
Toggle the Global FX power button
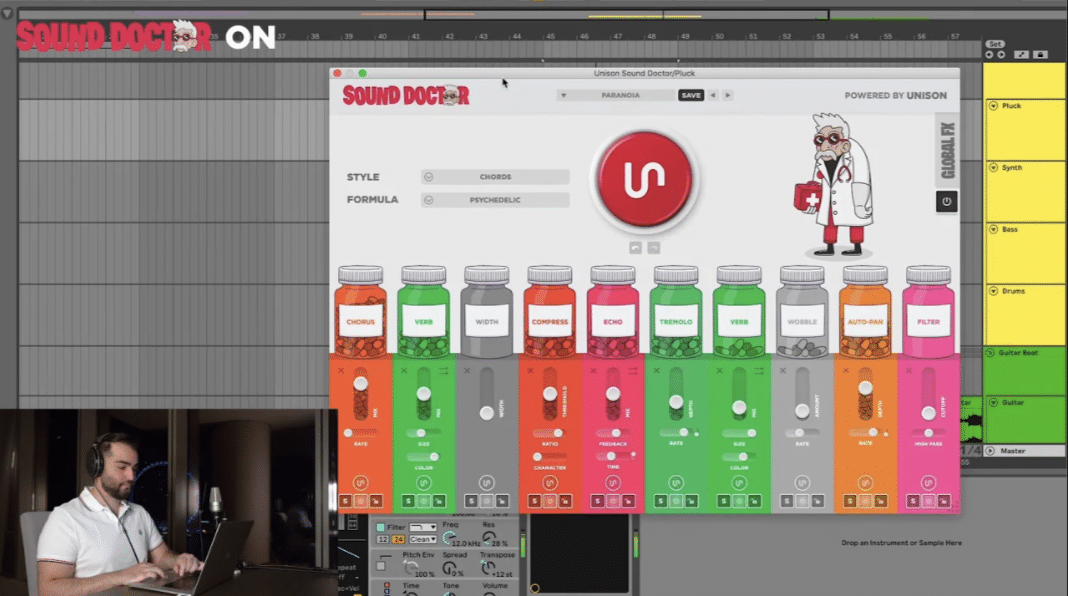click(x=946, y=202)
